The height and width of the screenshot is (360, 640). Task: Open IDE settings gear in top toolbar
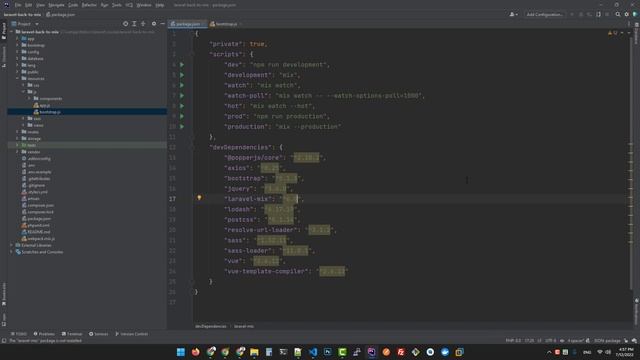tap(627, 14)
